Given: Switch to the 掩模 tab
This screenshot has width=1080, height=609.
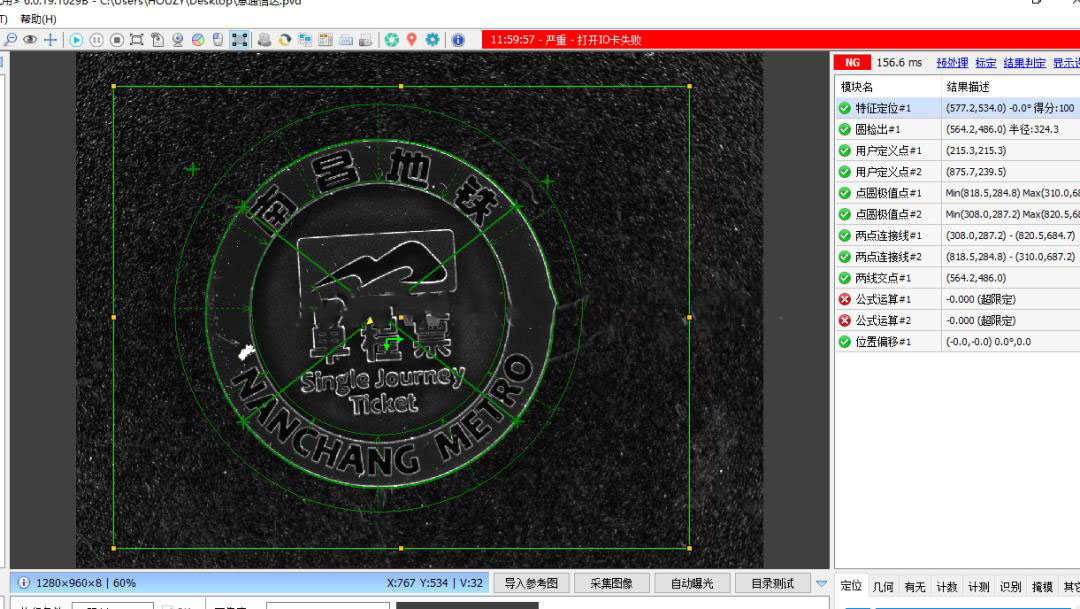Looking at the screenshot, I should click(x=1042, y=586).
